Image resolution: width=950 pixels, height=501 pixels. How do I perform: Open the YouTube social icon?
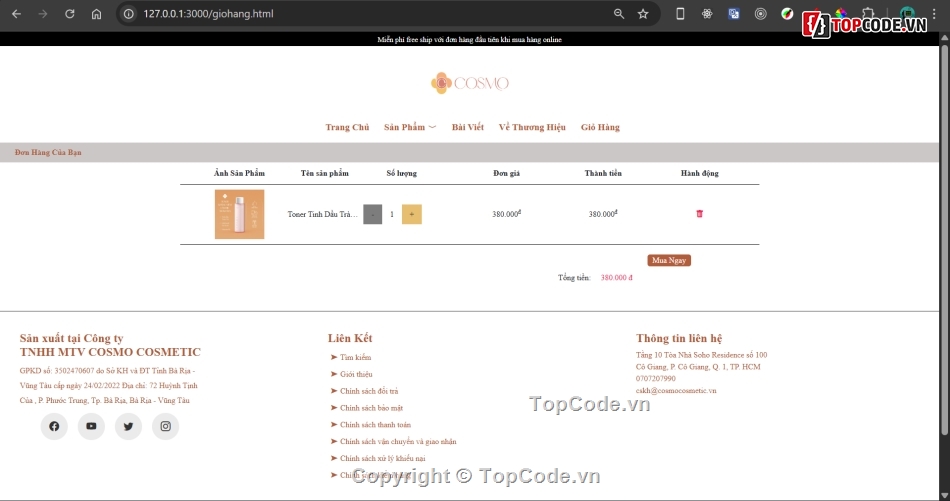(x=91, y=426)
